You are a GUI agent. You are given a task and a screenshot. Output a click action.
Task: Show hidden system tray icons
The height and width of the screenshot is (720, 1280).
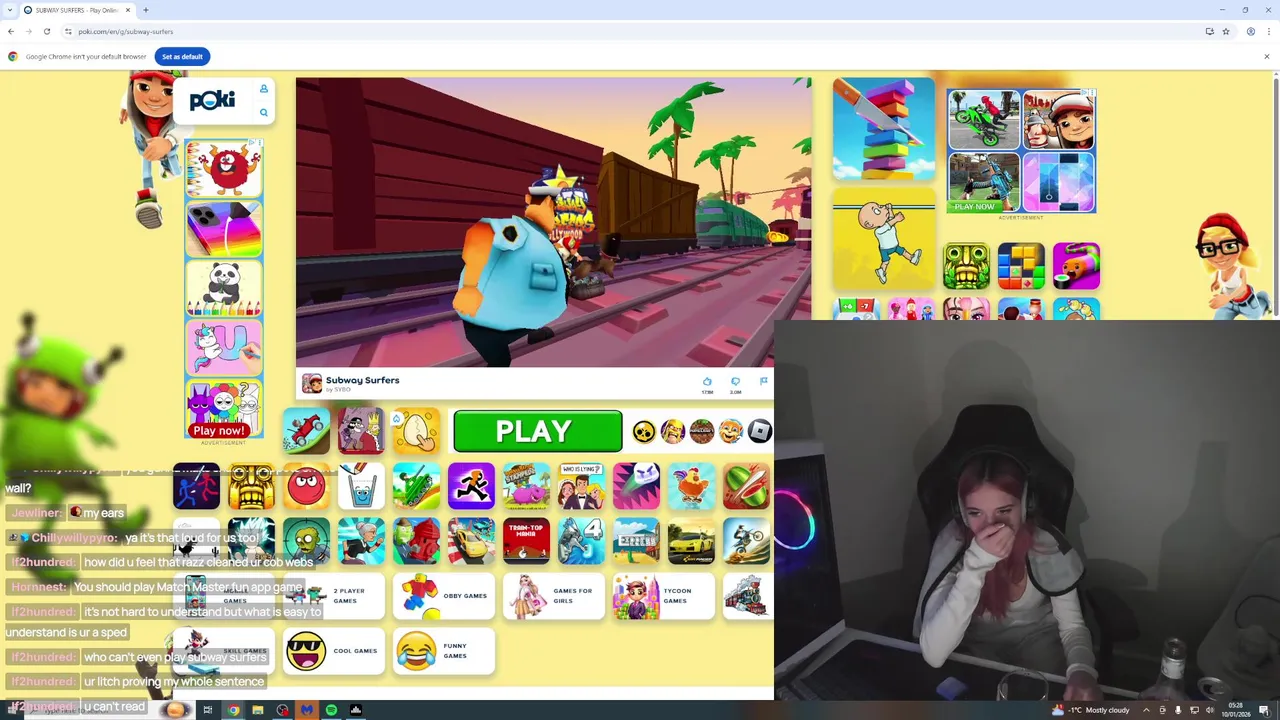pos(1146,710)
